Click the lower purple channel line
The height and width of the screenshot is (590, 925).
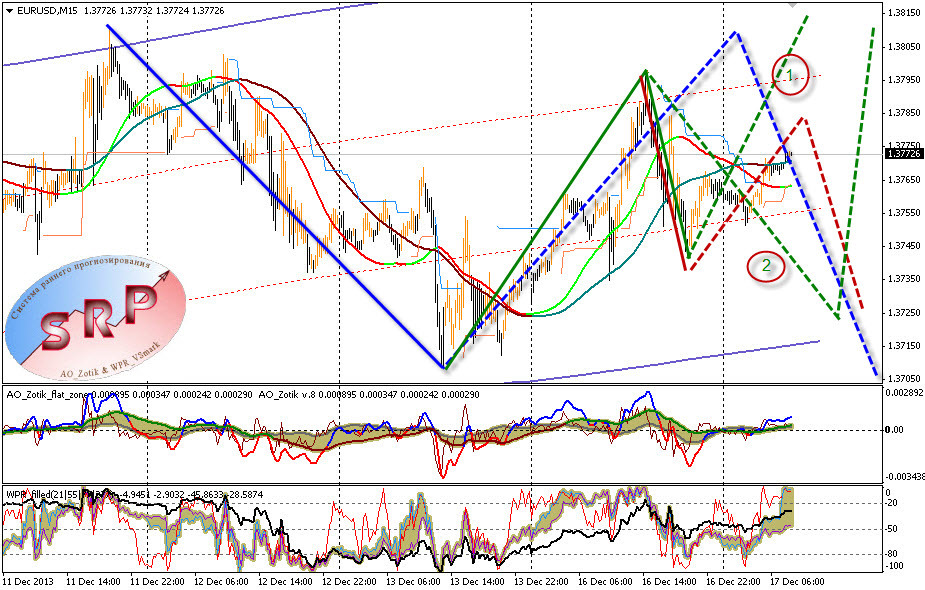661,362
